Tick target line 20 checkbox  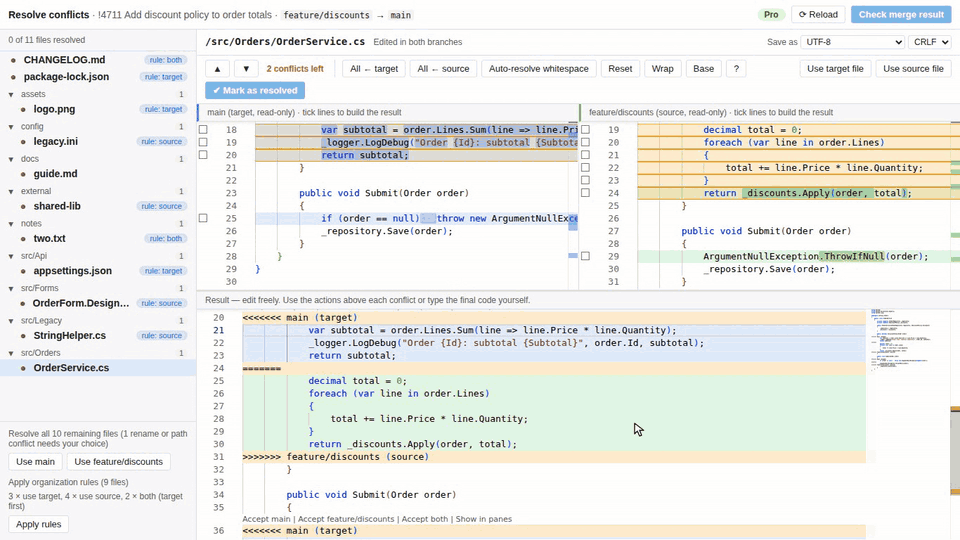(203, 155)
